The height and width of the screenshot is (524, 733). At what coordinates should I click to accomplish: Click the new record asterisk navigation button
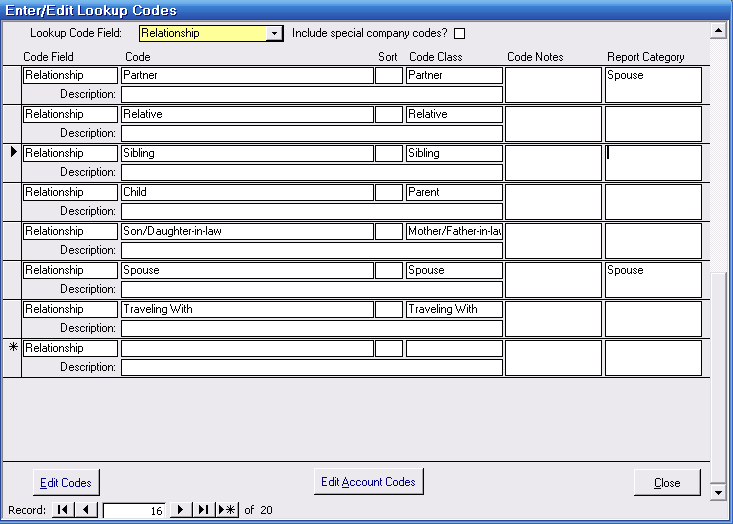[x=228, y=510]
